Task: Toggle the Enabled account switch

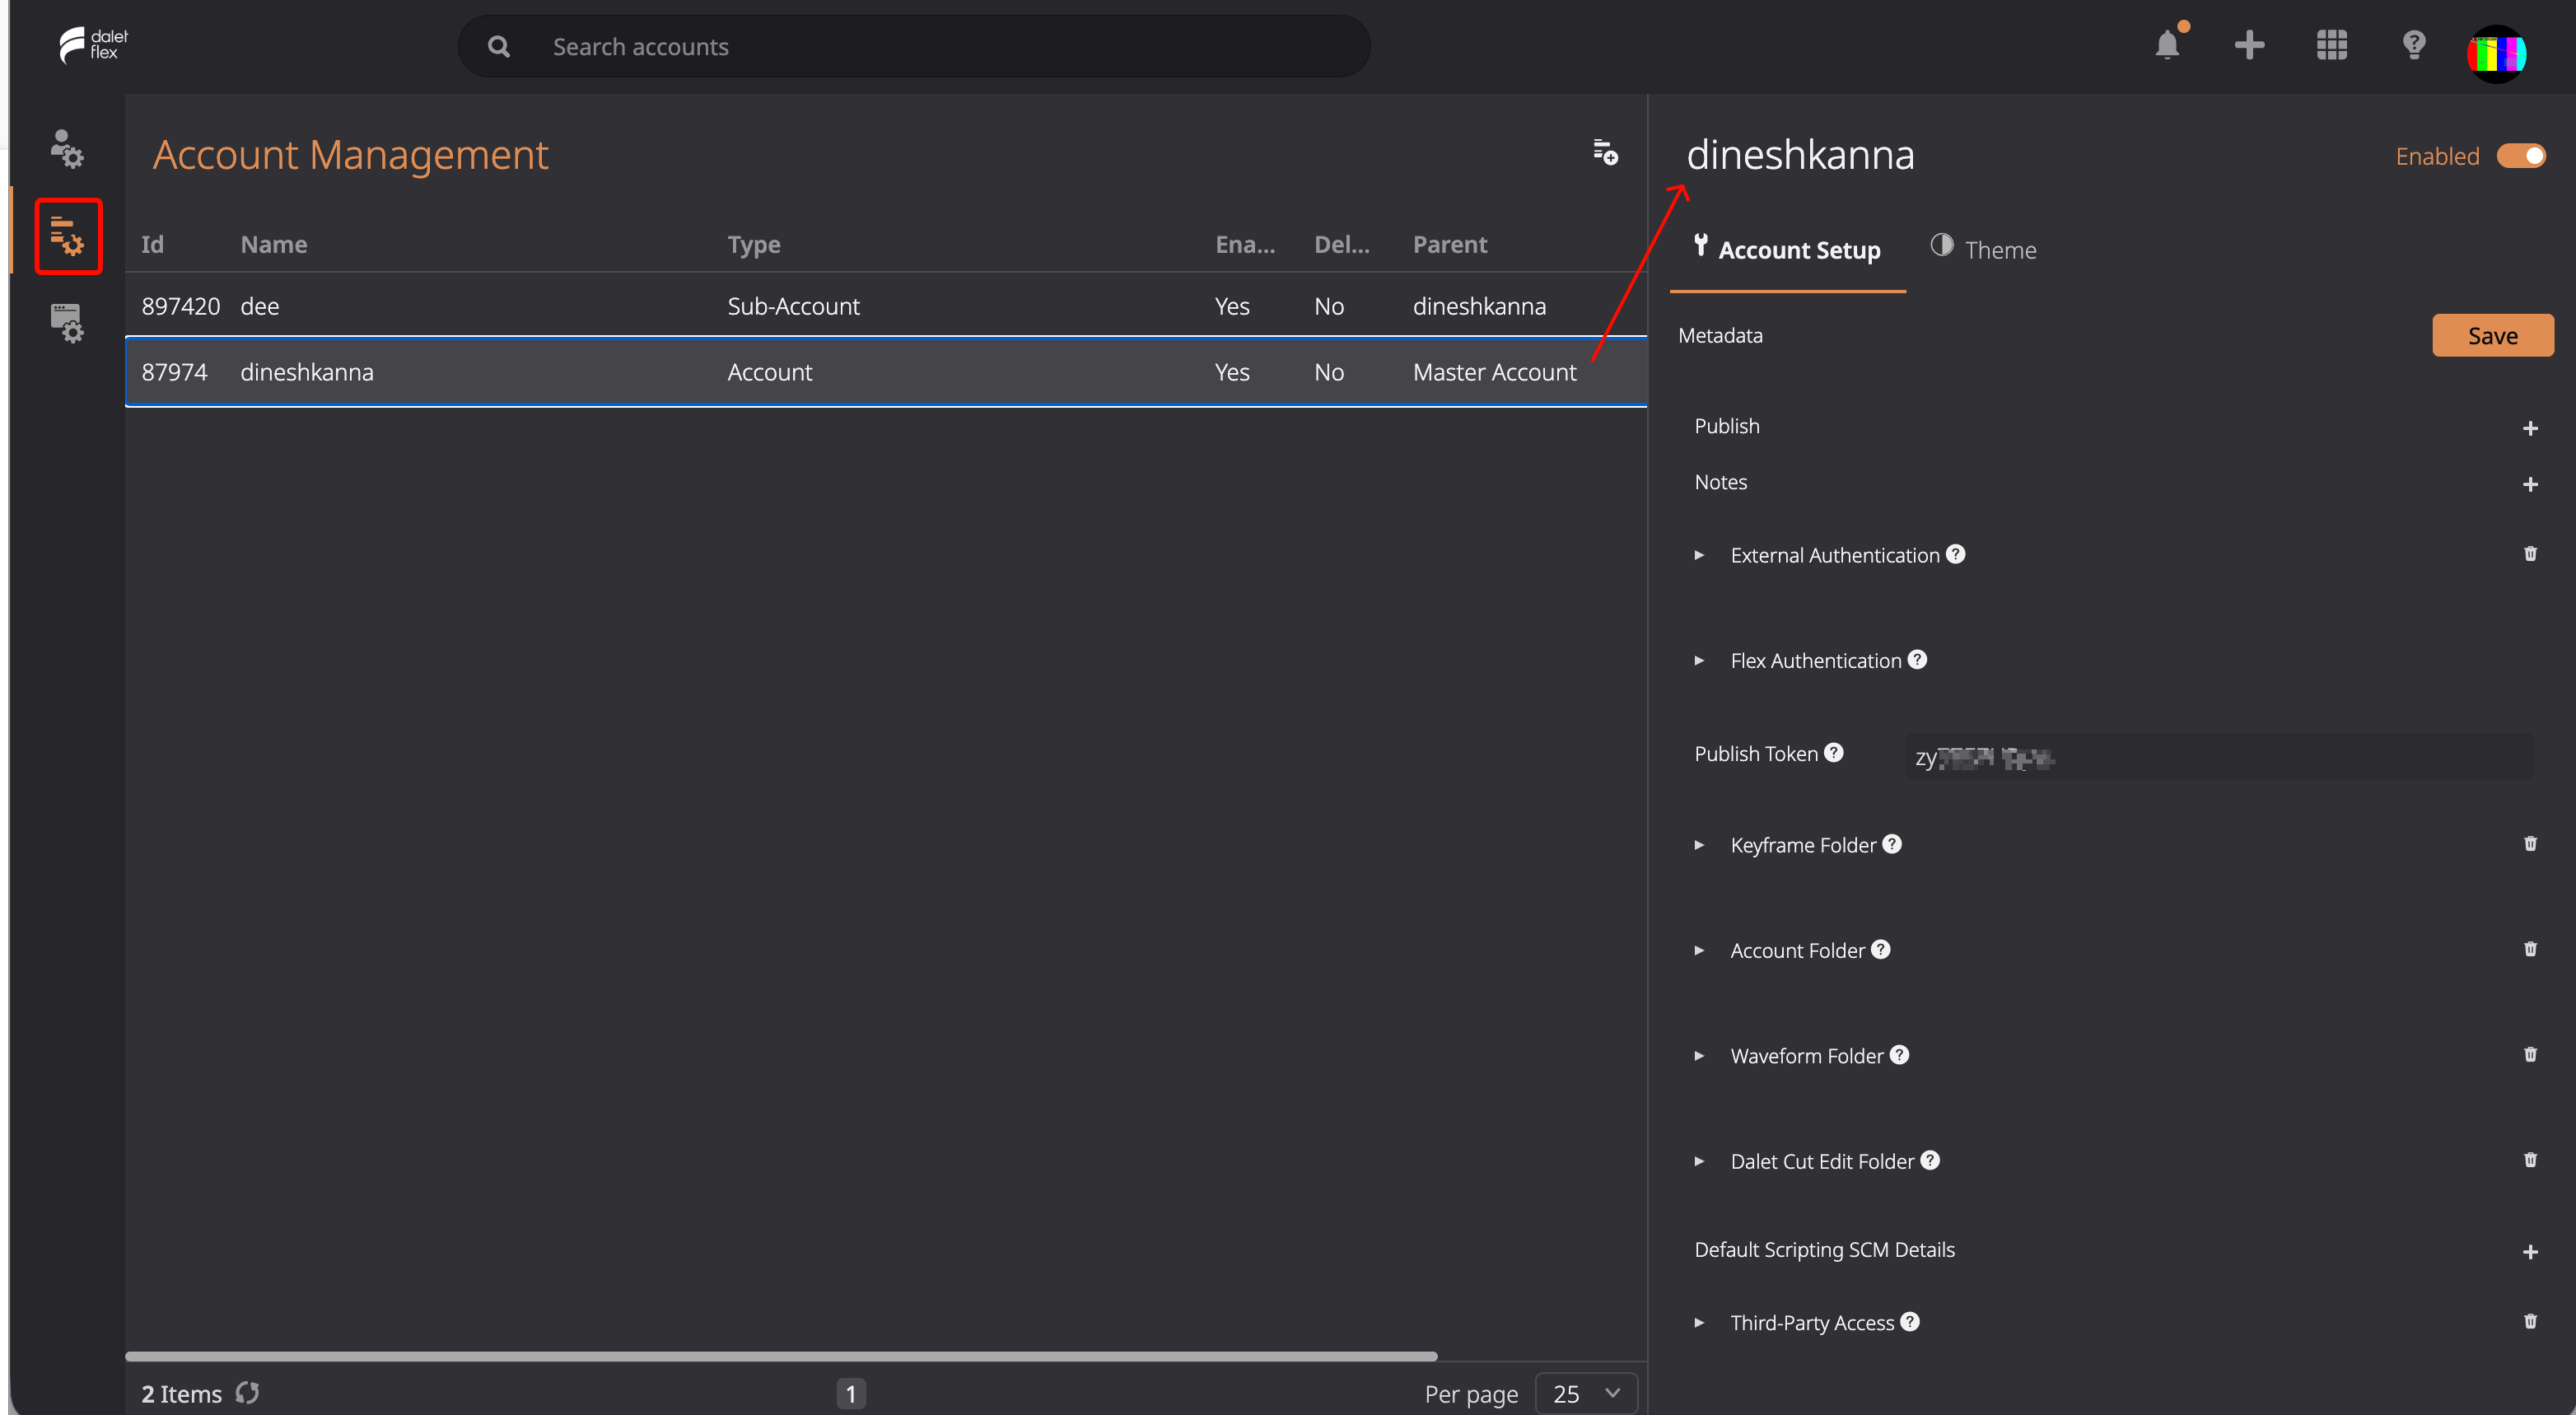Action: [2521, 156]
